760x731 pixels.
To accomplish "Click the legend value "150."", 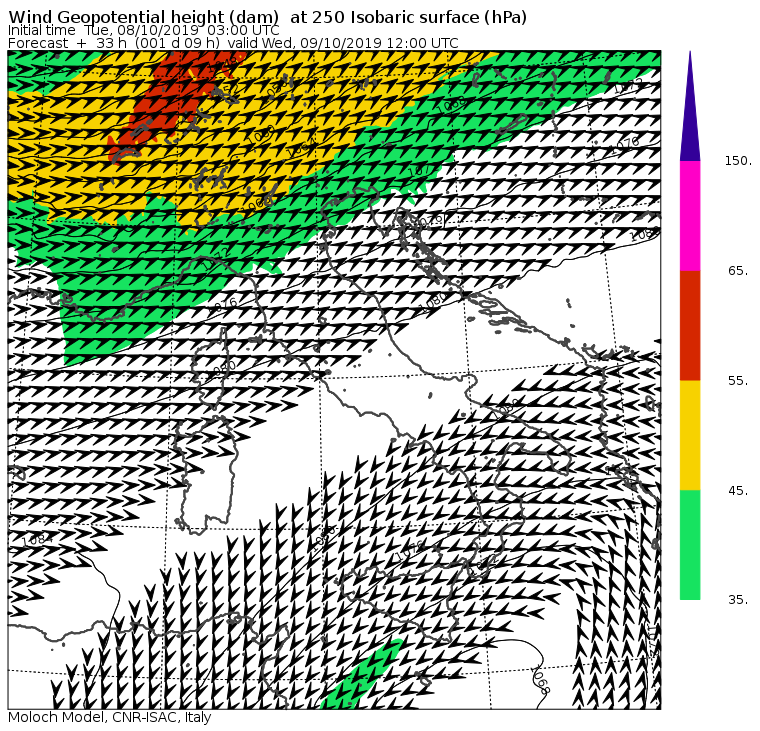I will 738,161.
